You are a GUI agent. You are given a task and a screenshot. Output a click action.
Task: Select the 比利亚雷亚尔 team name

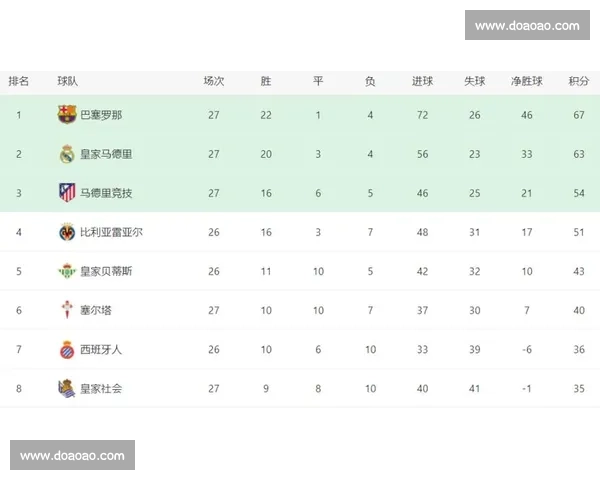[x=111, y=232]
